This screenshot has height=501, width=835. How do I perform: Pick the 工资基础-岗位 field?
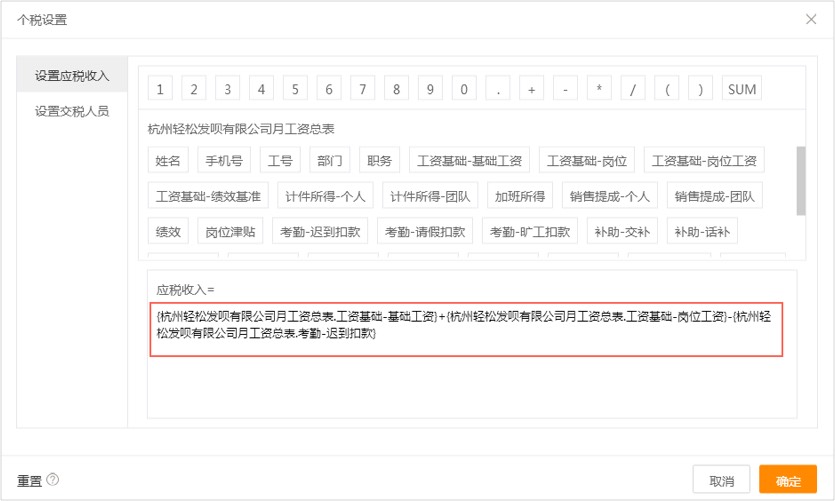(x=587, y=160)
